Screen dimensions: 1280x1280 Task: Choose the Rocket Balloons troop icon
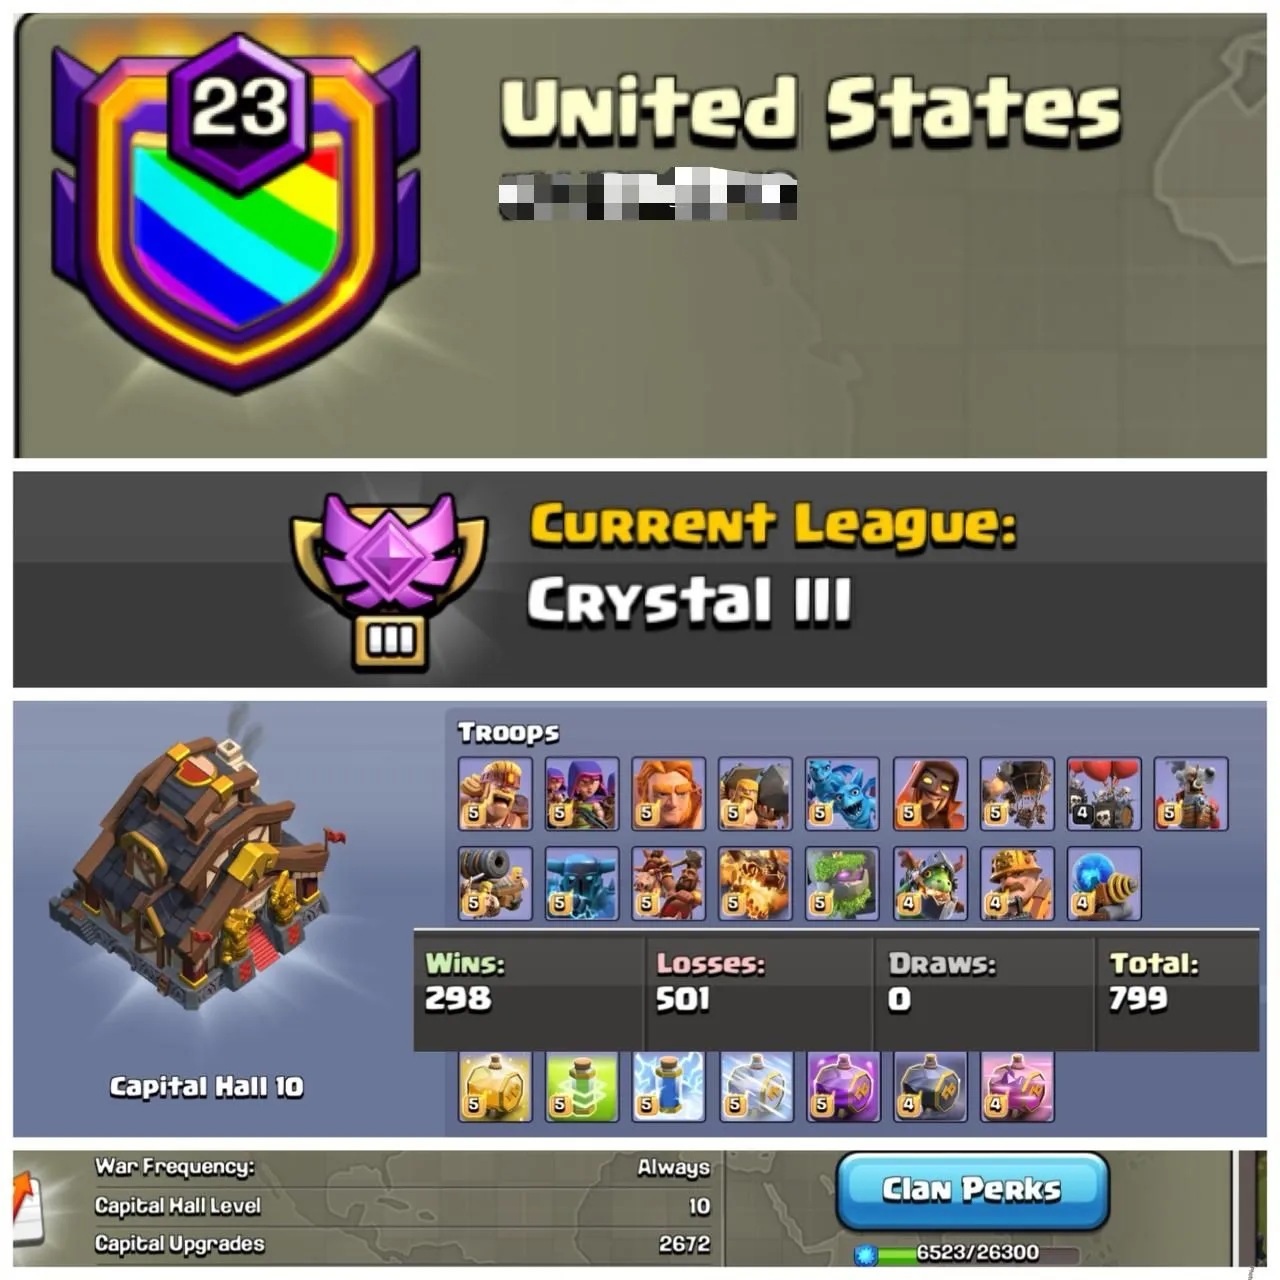1103,794
